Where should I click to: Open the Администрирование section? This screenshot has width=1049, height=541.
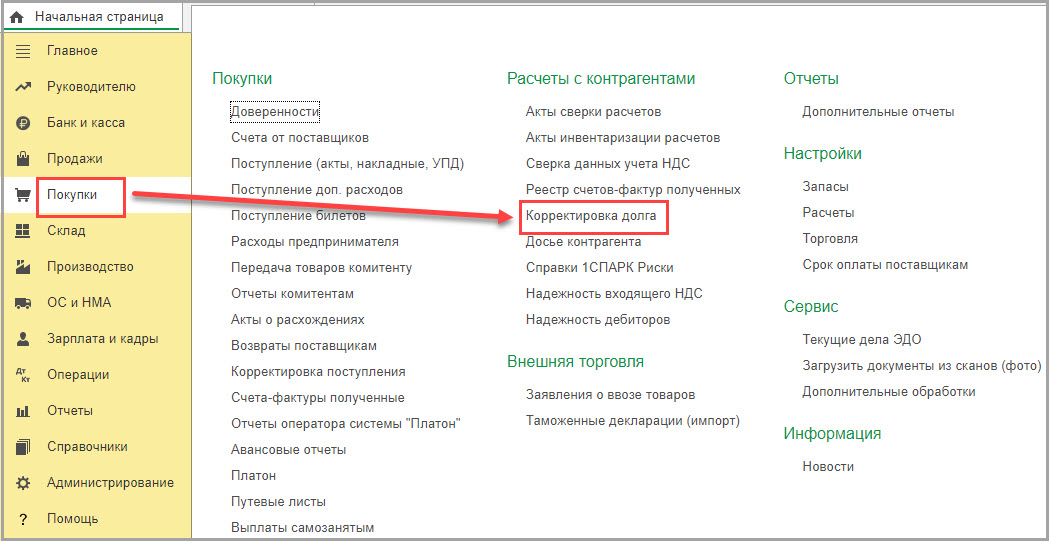(110, 483)
